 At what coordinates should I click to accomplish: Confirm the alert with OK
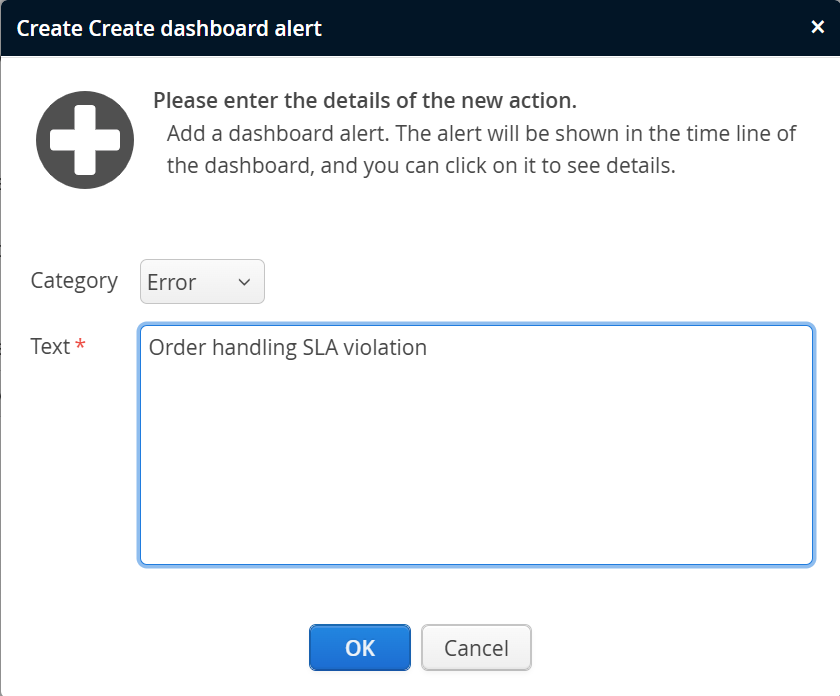click(x=360, y=648)
